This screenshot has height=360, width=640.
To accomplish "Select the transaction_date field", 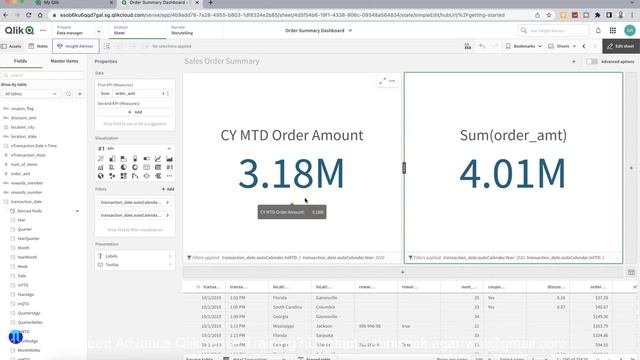I will pos(26,202).
